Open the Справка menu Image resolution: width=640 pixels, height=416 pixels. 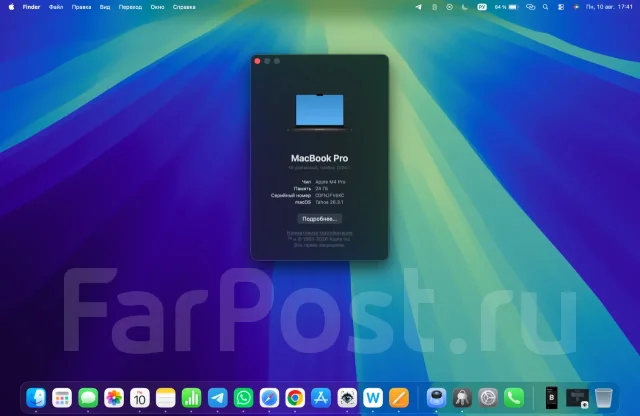[184, 7]
